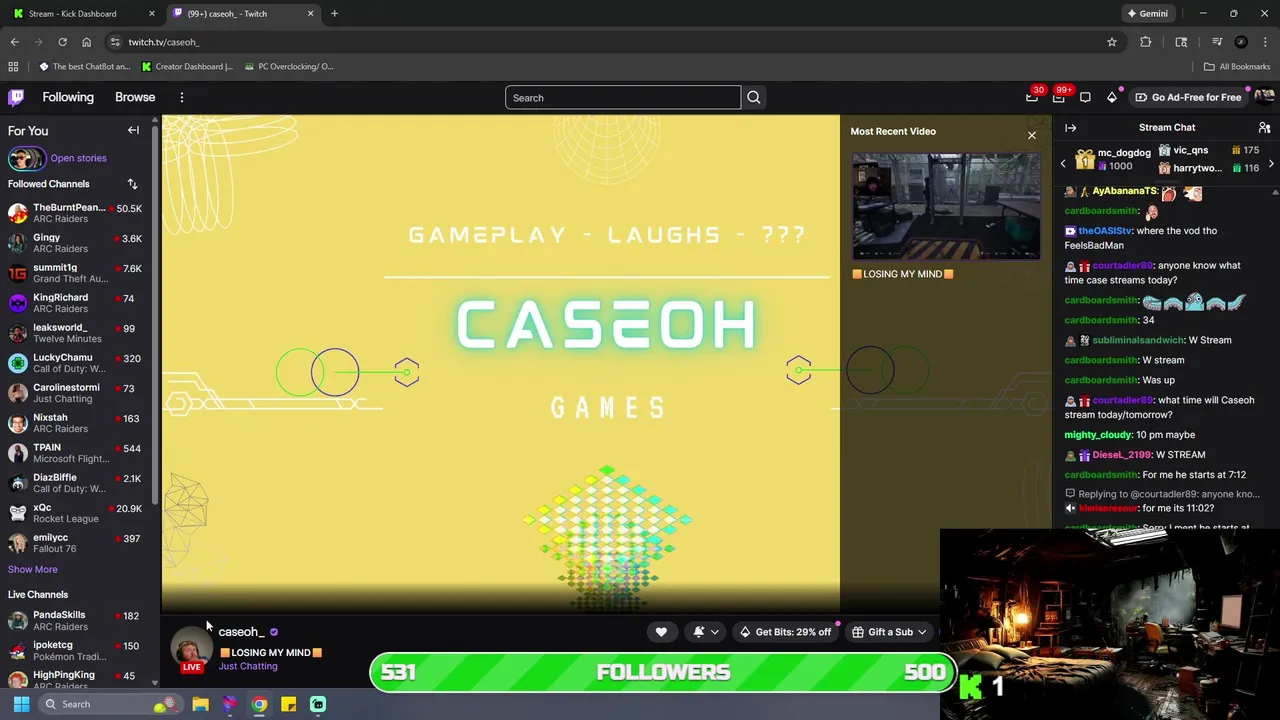Viewport: 1280px width, 720px height.
Task: Open TheBurntPeanut channel in sidebar
Action: [x=76, y=213]
